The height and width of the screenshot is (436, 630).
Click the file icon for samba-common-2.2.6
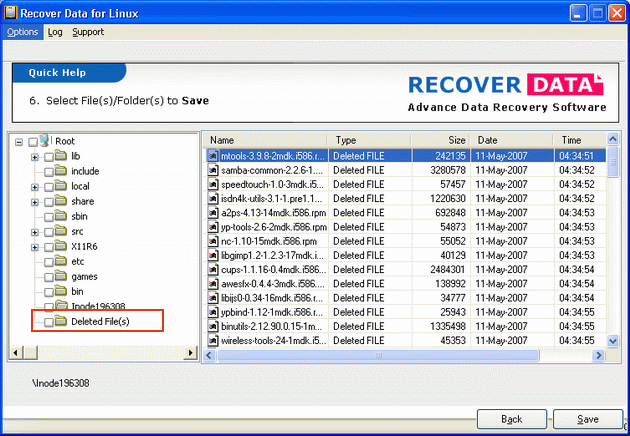[x=213, y=170]
